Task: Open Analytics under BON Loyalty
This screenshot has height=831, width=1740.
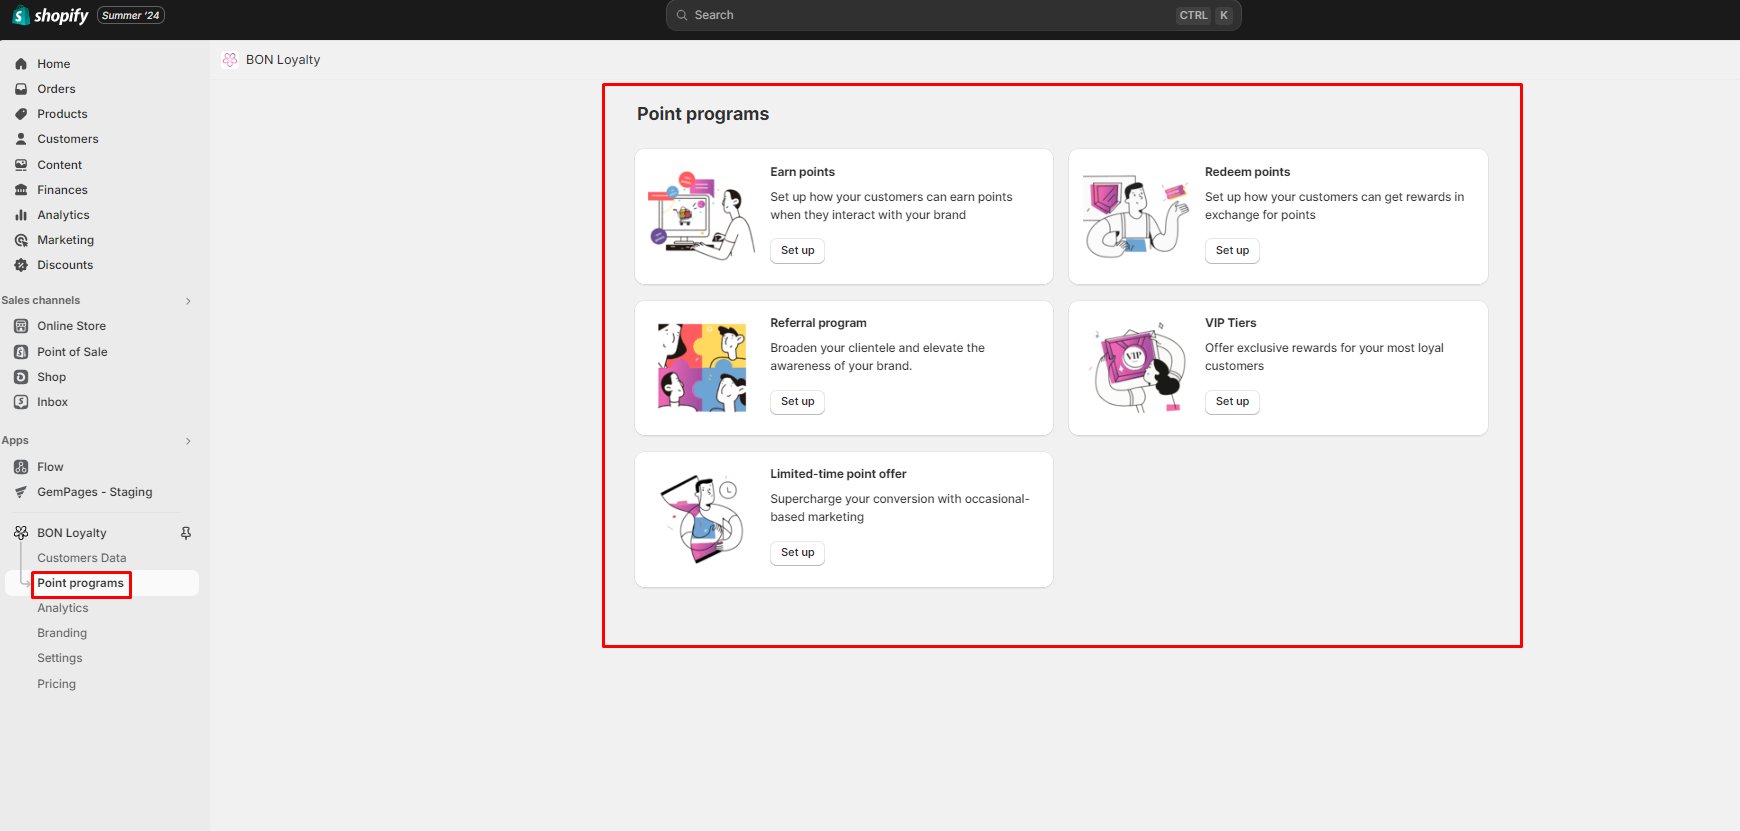Action: pos(63,608)
